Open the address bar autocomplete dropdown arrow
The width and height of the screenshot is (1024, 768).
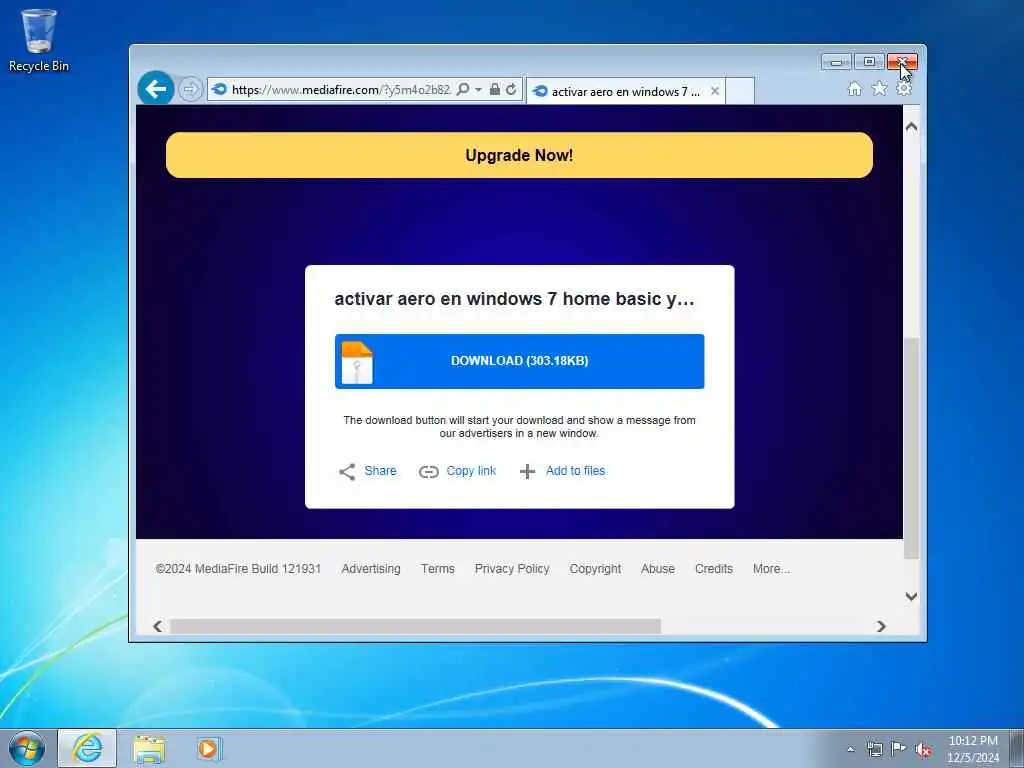(x=478, y=89)
